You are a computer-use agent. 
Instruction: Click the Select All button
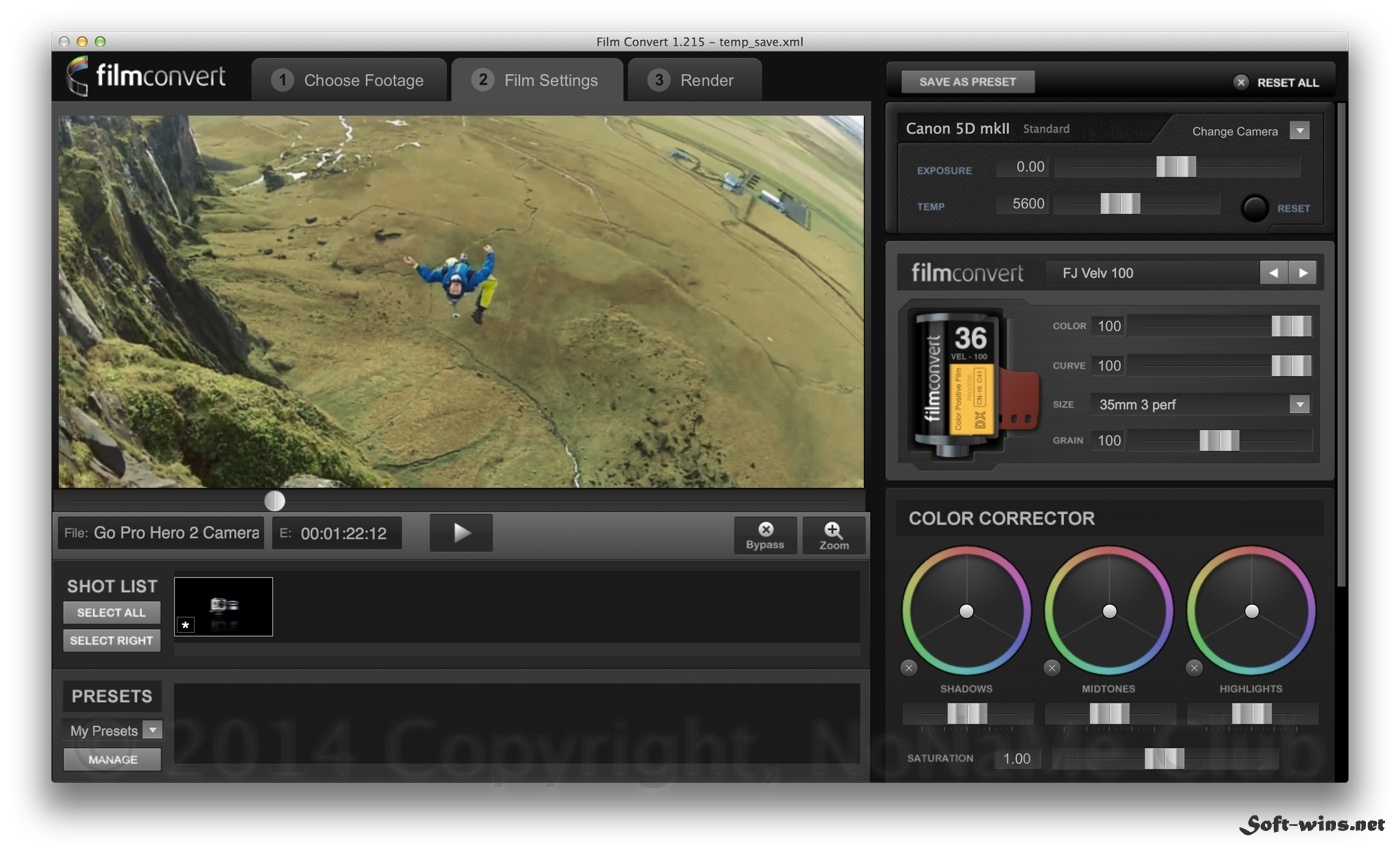click(111, 612)
